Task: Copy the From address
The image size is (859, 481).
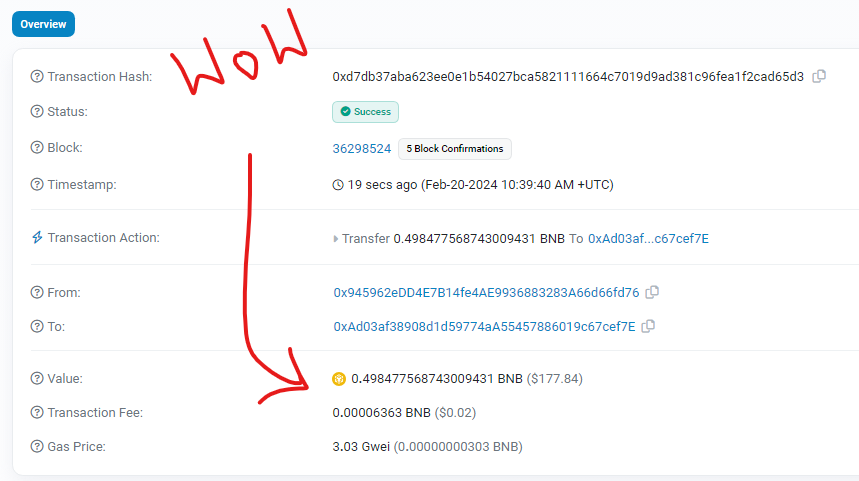Action: tap(652, 293)
